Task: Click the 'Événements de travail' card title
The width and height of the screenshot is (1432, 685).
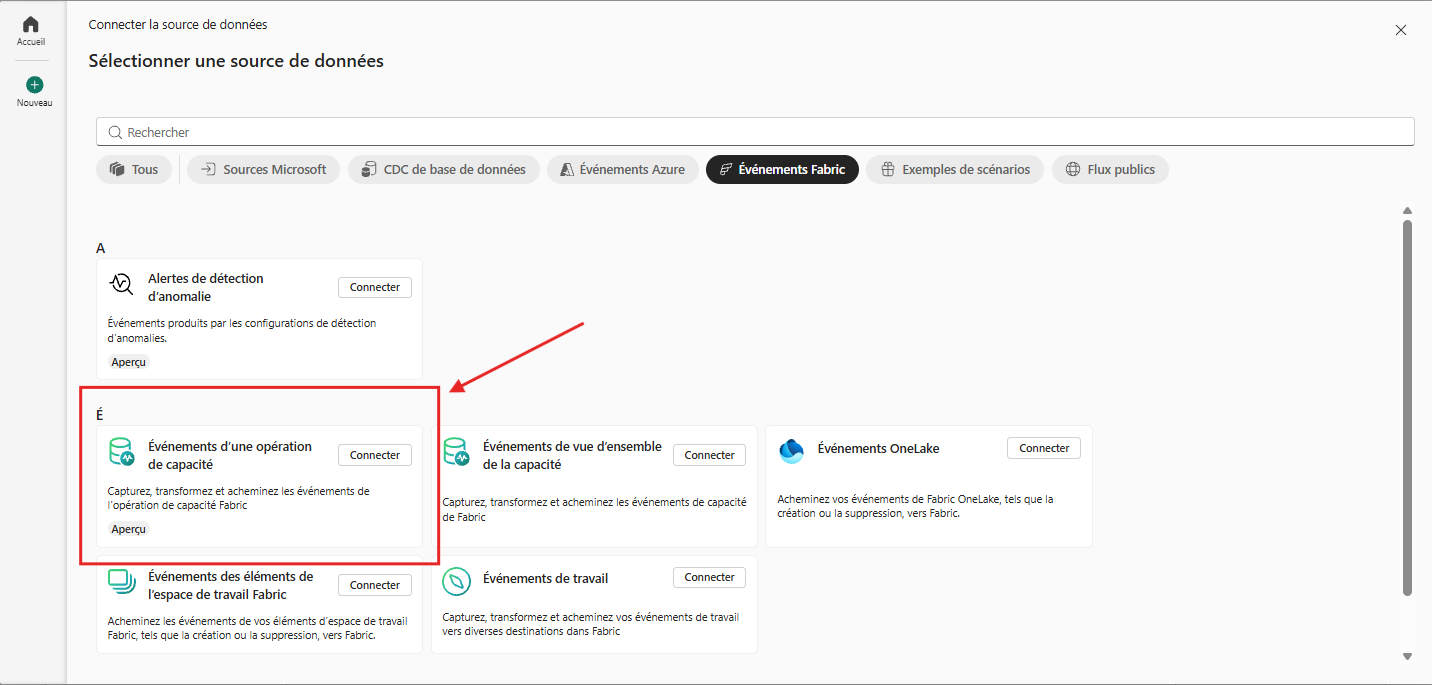Action: click(x=545, y=578)
